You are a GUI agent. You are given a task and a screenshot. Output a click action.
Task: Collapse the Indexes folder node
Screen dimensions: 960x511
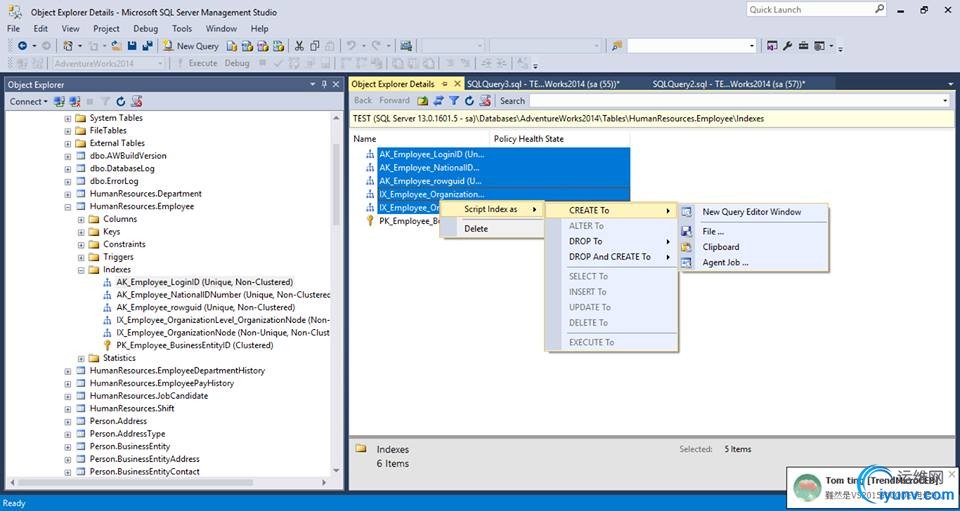click(x=82, y=270)
